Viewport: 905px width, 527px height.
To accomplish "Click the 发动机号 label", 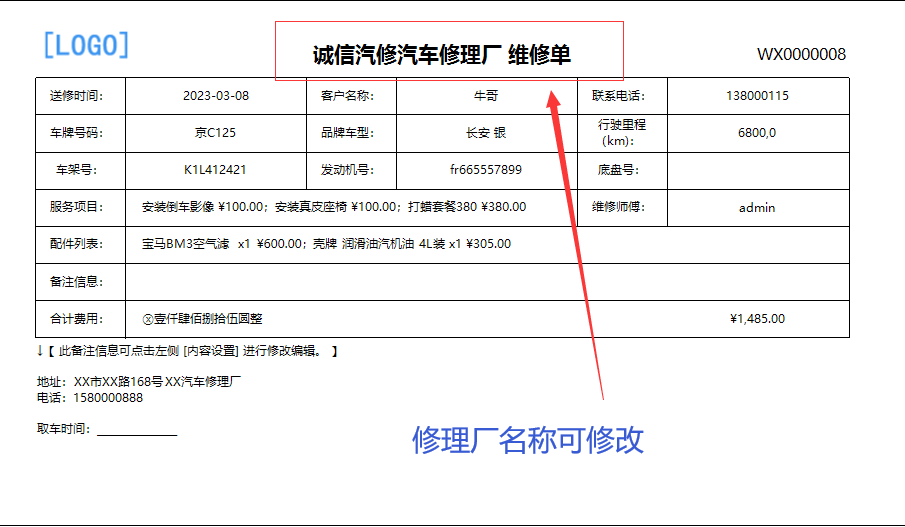I will (x=347, y=170).
